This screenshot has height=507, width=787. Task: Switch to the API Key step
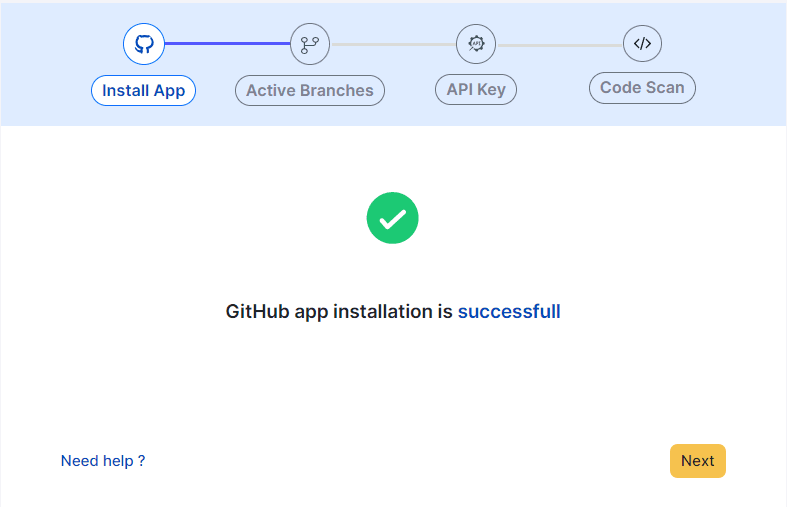(476, 89)
